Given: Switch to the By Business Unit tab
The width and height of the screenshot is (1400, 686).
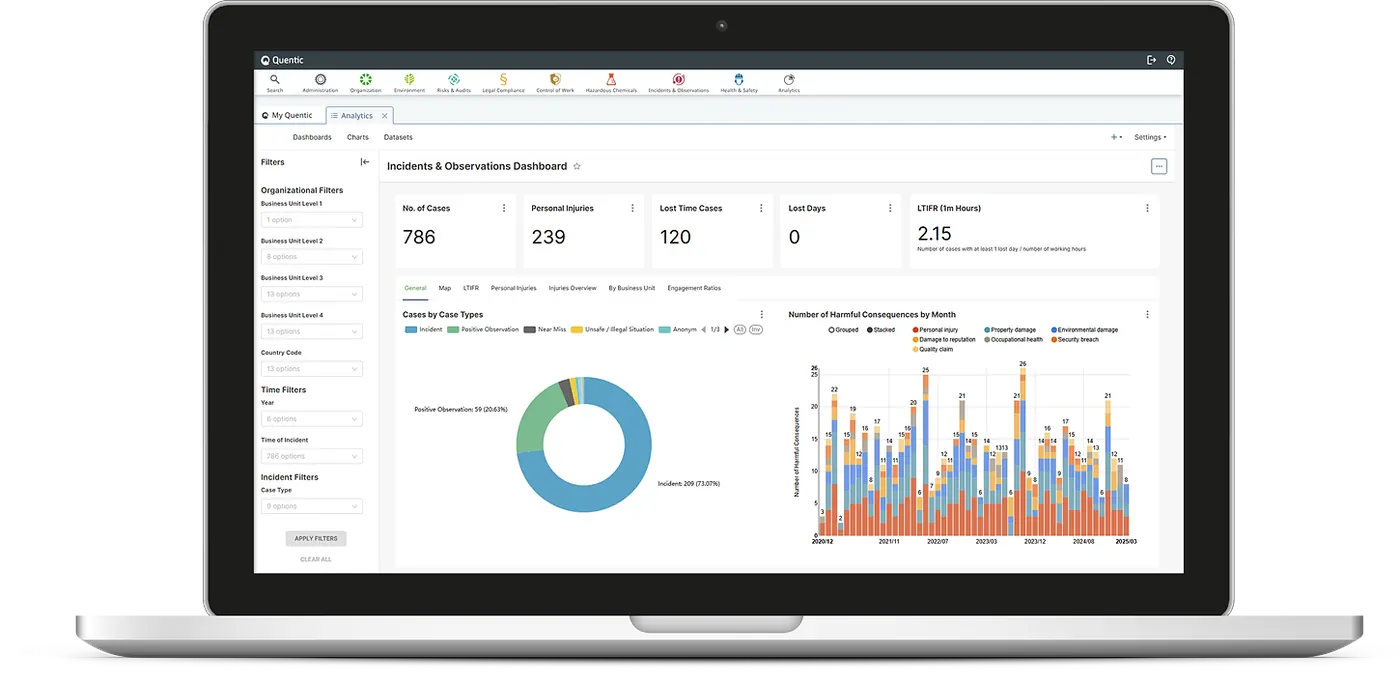Looking at the screenshot, I should tap(632, 288).
